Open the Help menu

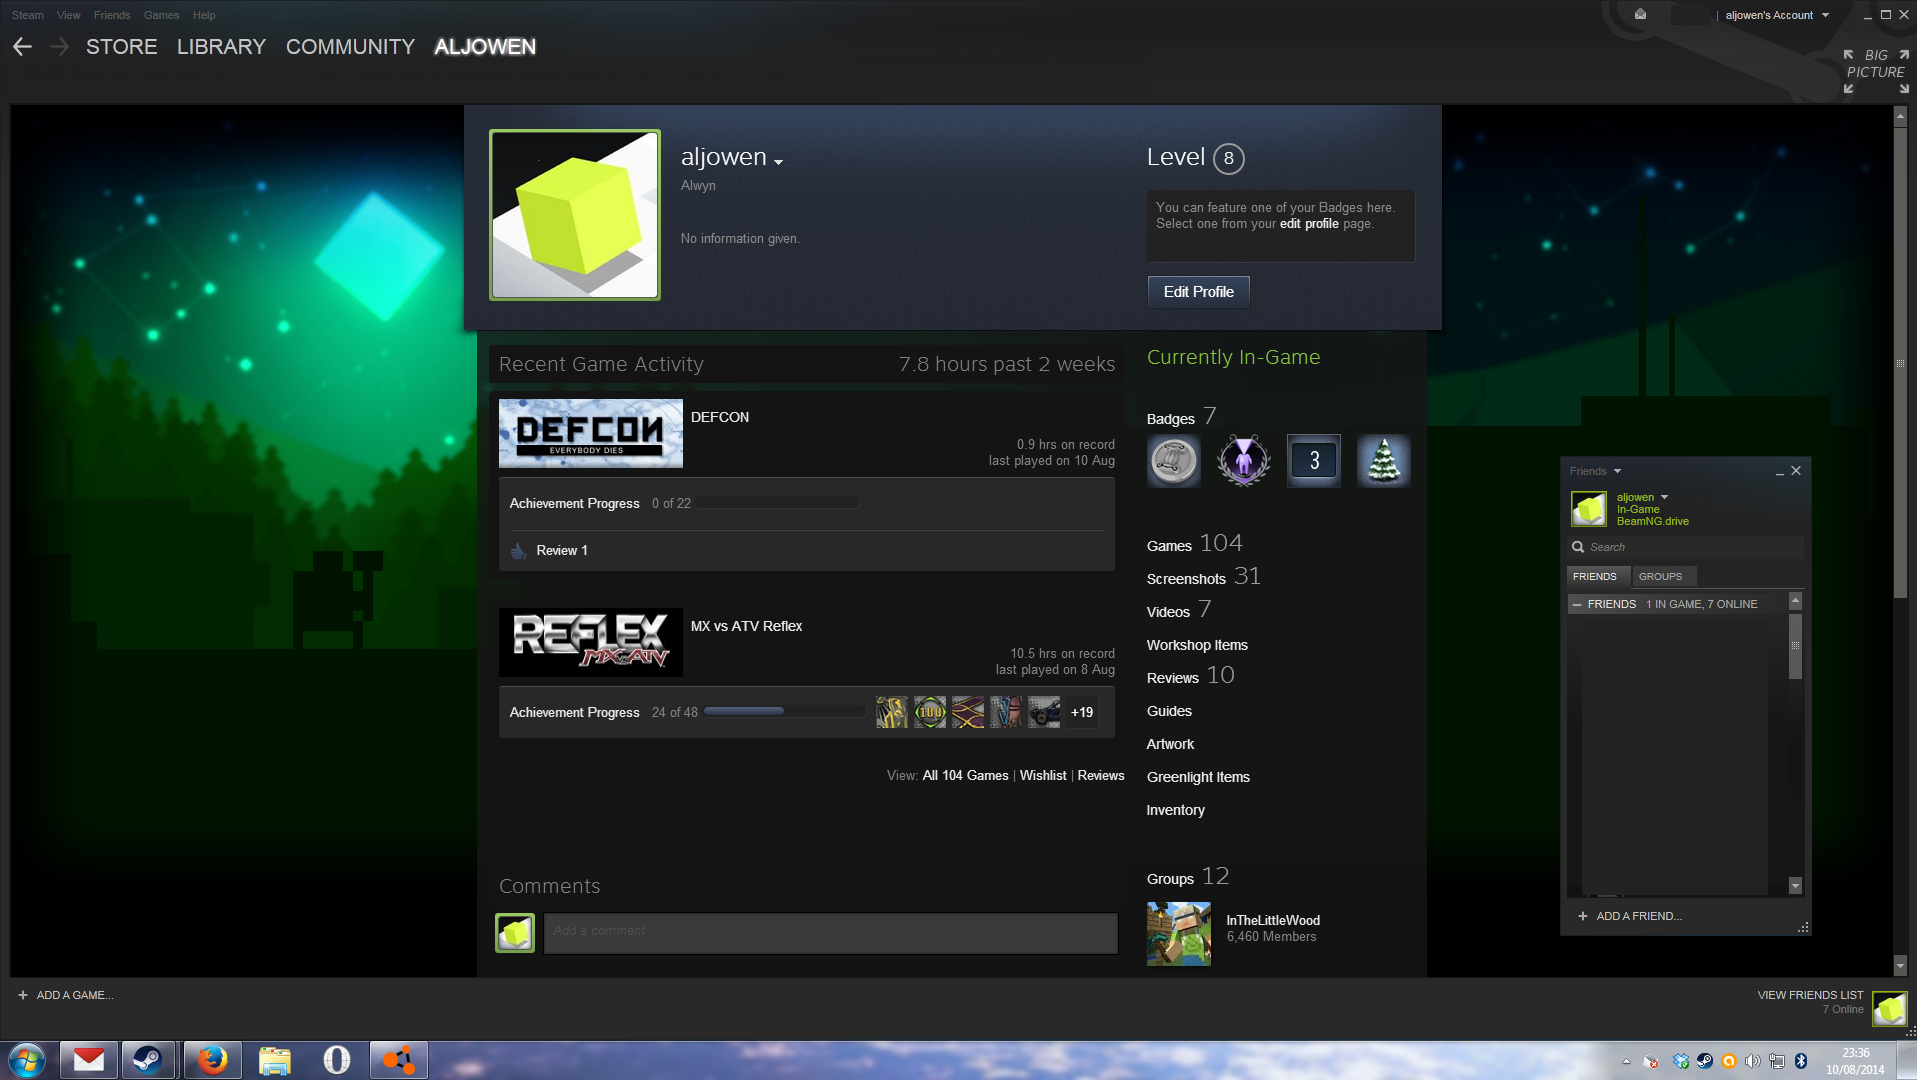[x=204, y=15]
